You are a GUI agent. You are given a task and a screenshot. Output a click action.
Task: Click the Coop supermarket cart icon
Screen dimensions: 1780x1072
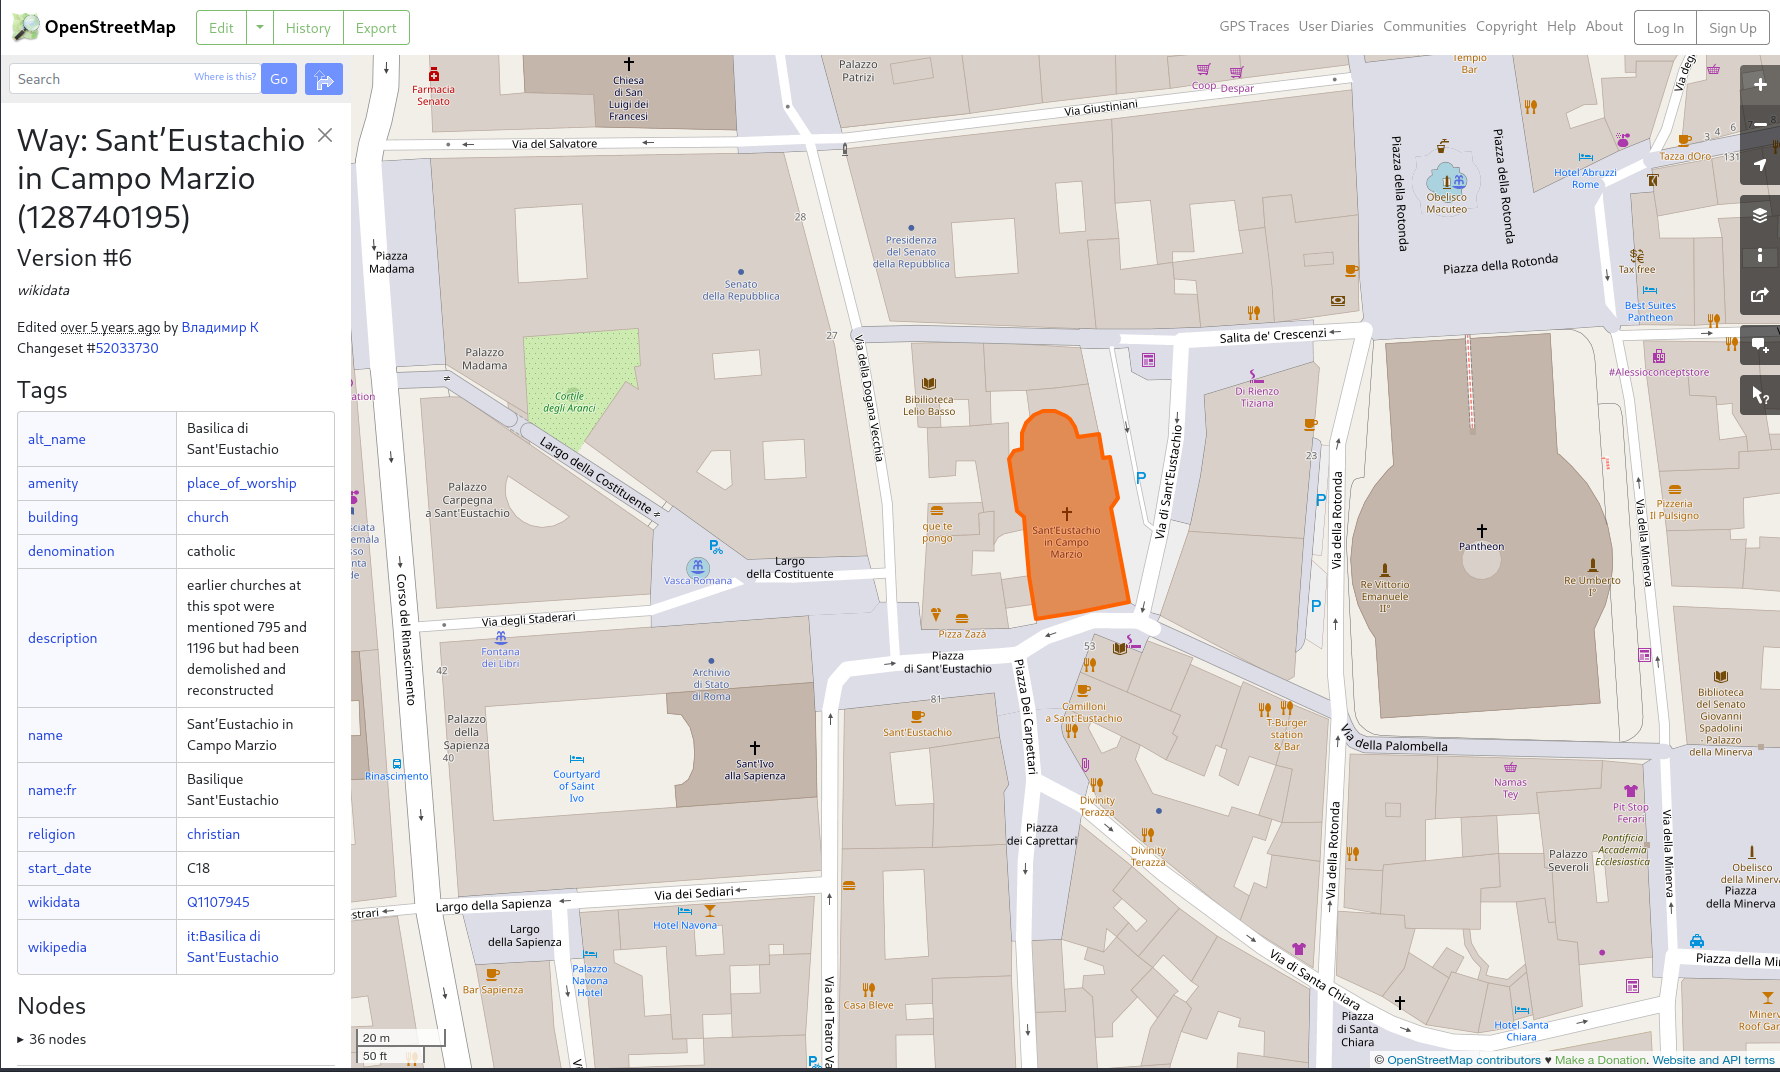click(x=1203, y=70)
